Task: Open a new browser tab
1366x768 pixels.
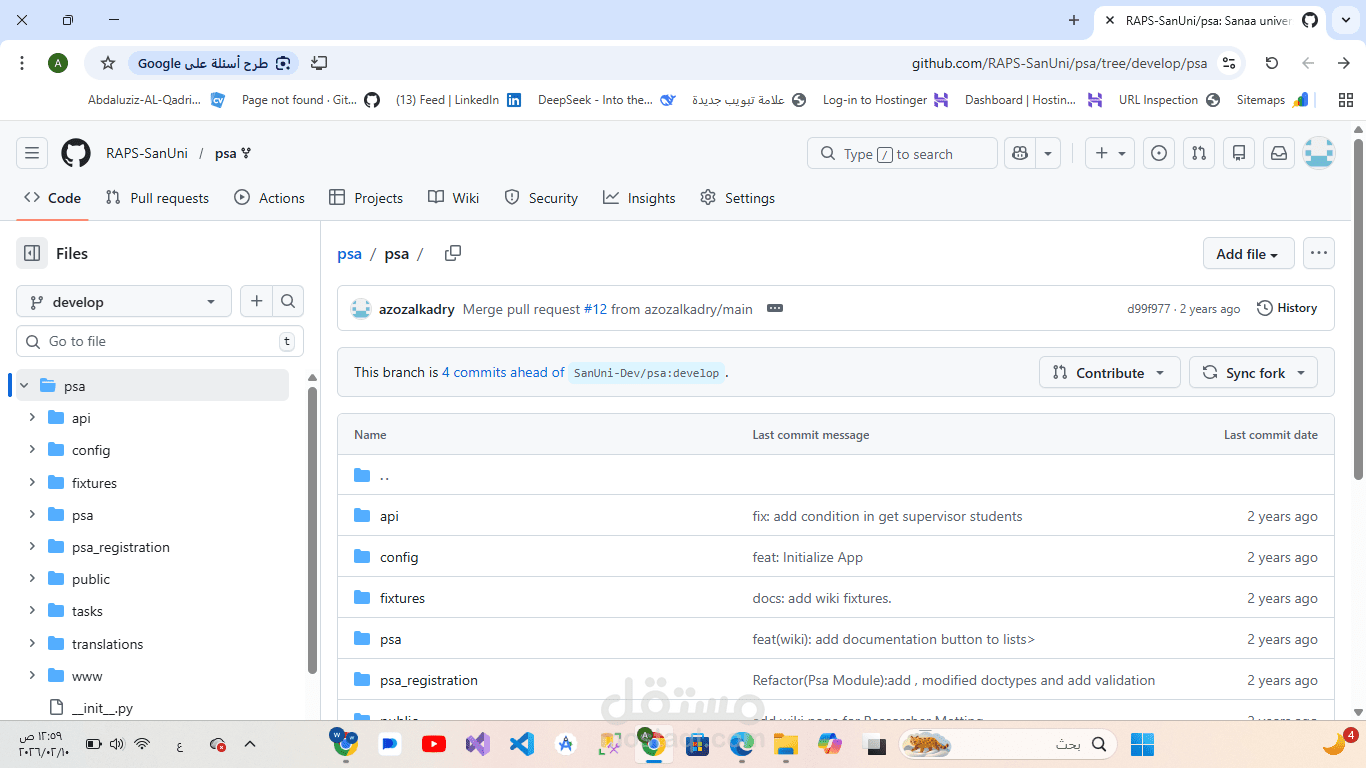Action: 1074,20
